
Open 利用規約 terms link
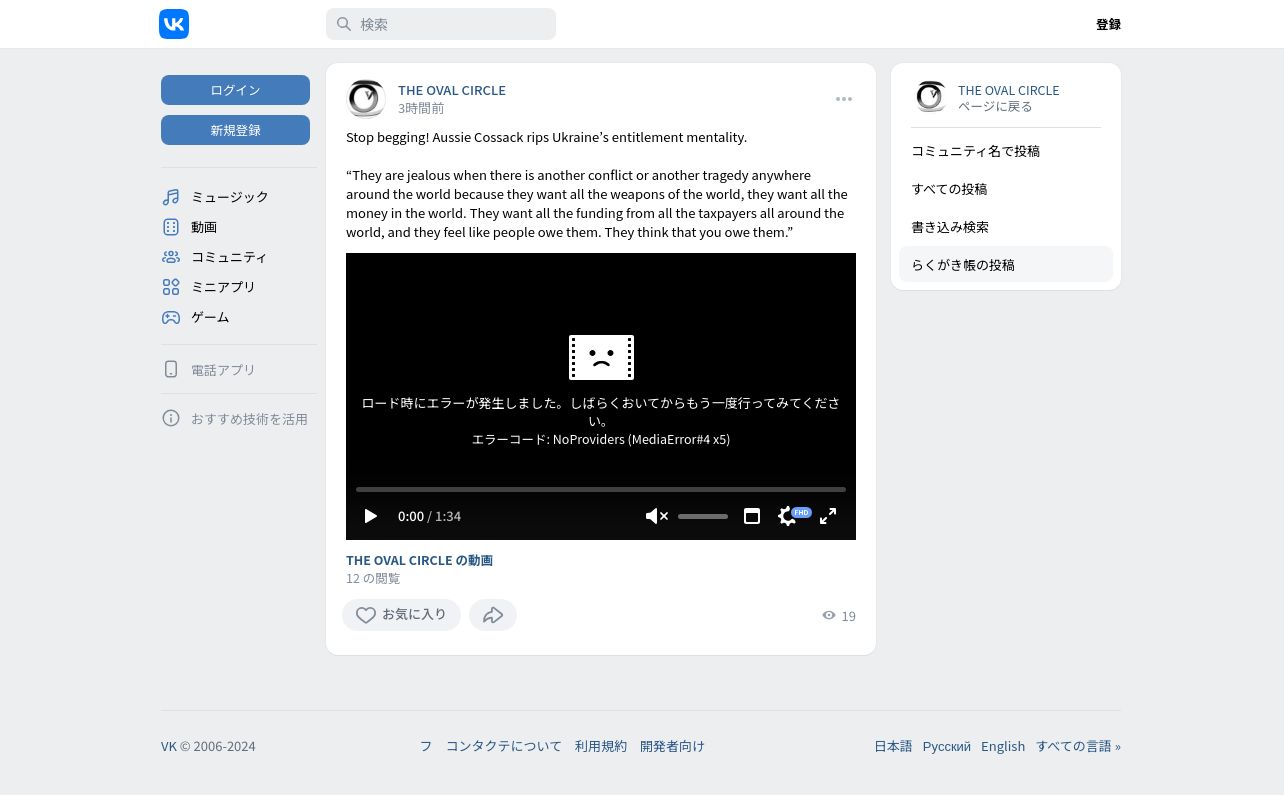pyautogui.click(x=601, y=746)
